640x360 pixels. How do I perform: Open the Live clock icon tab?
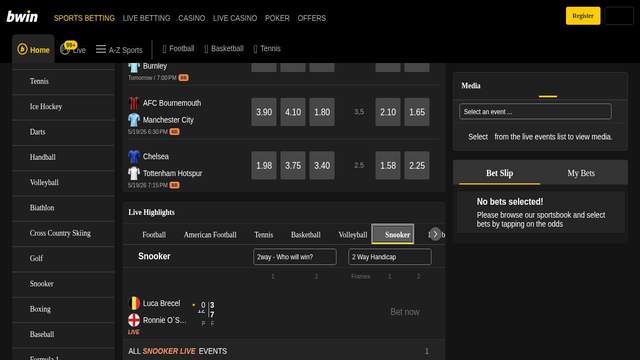tap(65, 49)
